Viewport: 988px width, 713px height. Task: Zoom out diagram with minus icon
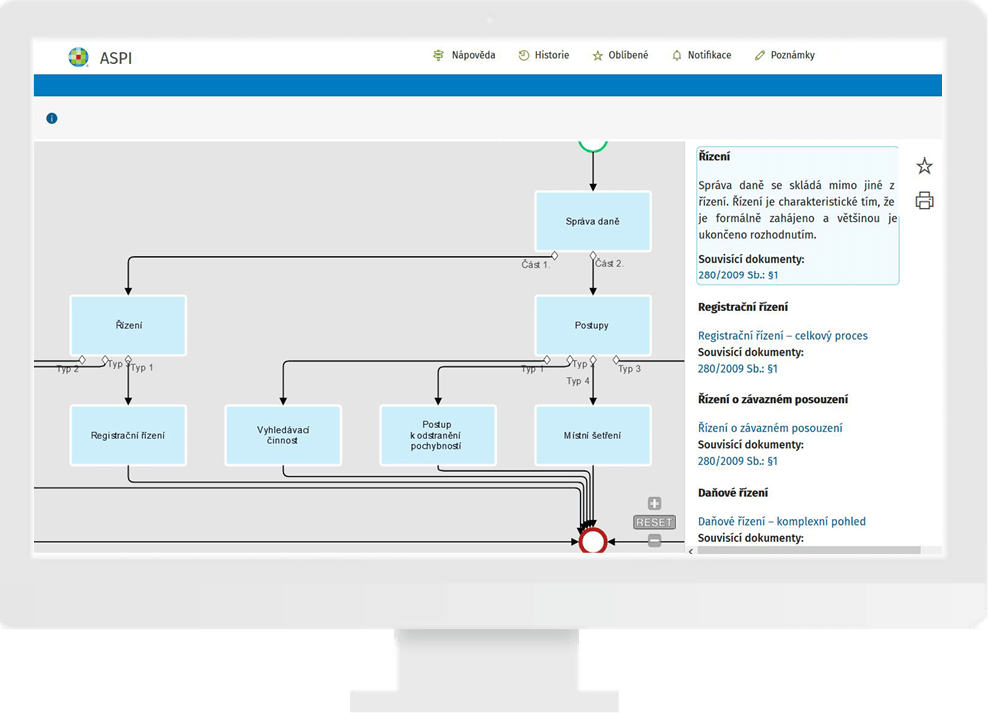click(654, 541)
